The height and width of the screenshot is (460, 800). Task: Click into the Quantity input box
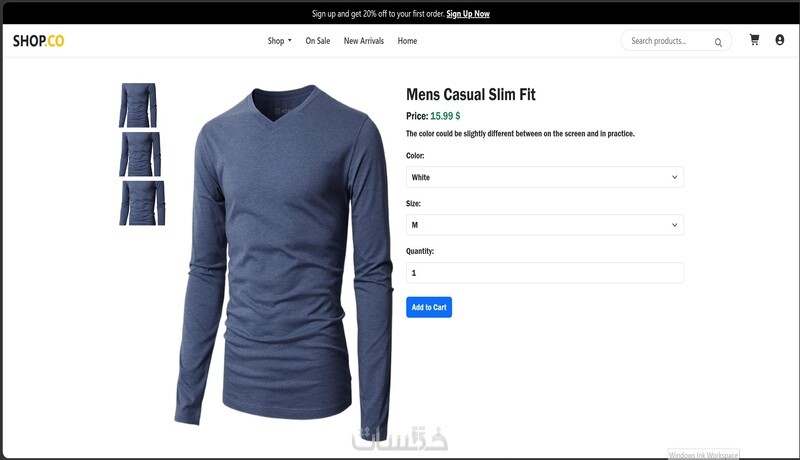coord(544,273)
